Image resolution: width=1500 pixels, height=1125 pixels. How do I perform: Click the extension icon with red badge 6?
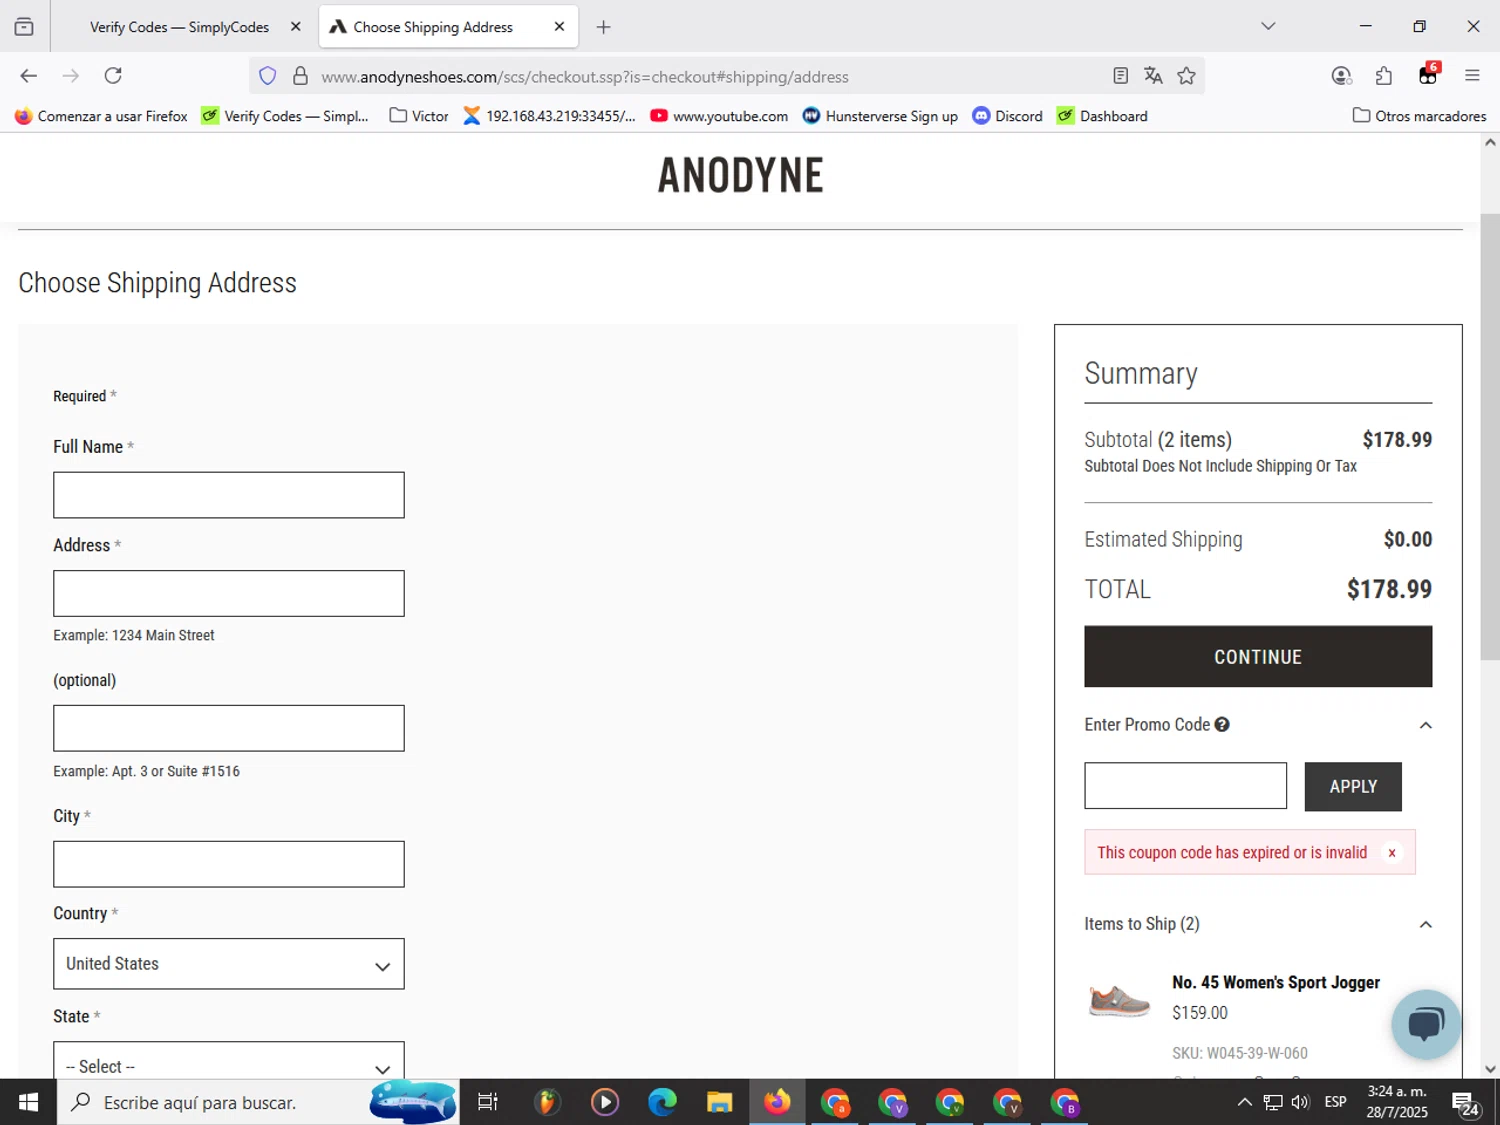tap(1428, 75)
